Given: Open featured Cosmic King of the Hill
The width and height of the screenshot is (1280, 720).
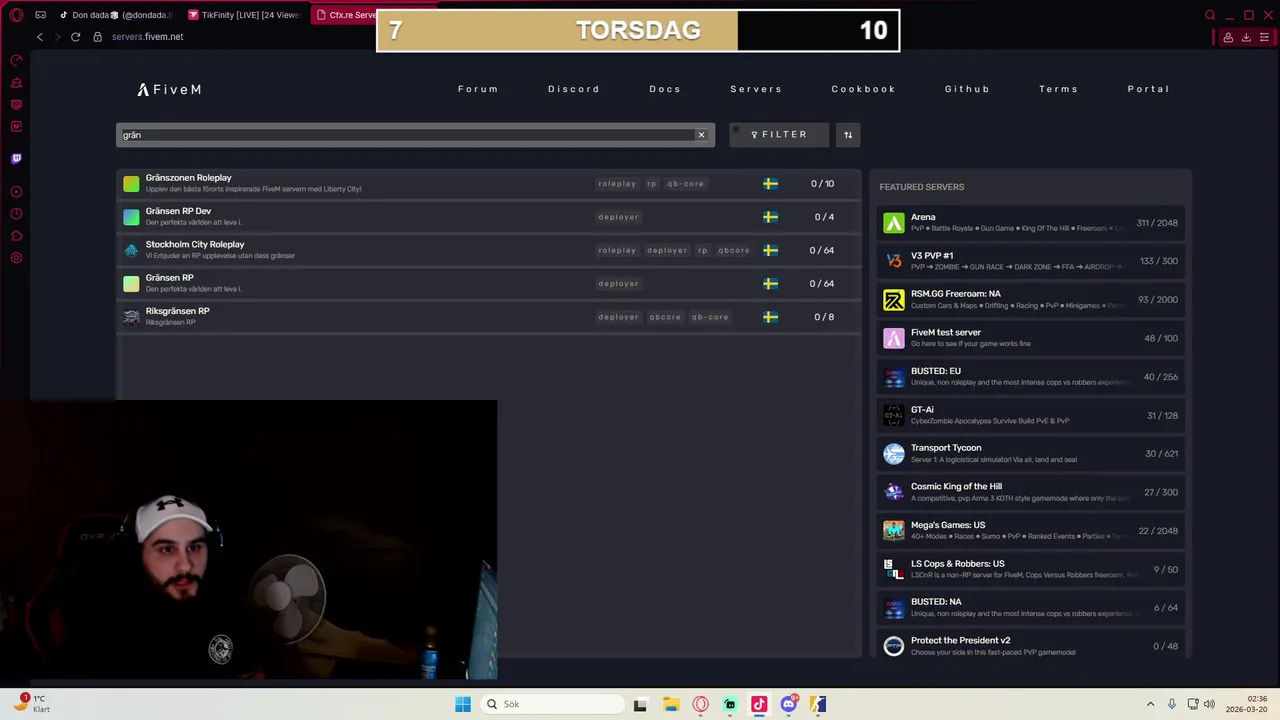Looking at the screenshot, I should pos(1031,492).
